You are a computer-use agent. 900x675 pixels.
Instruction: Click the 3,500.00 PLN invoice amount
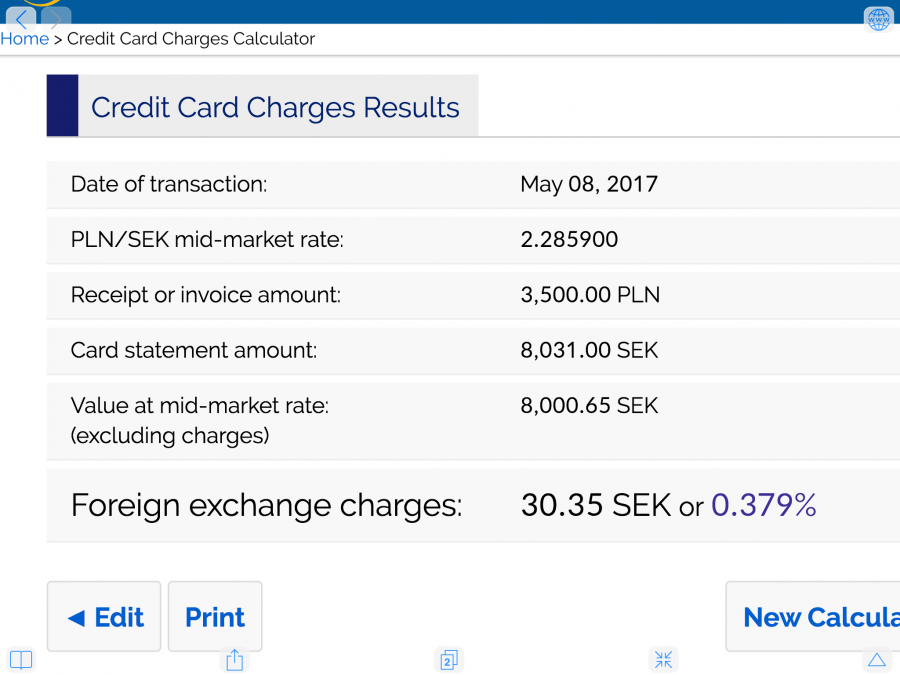[x=590, y=295]
